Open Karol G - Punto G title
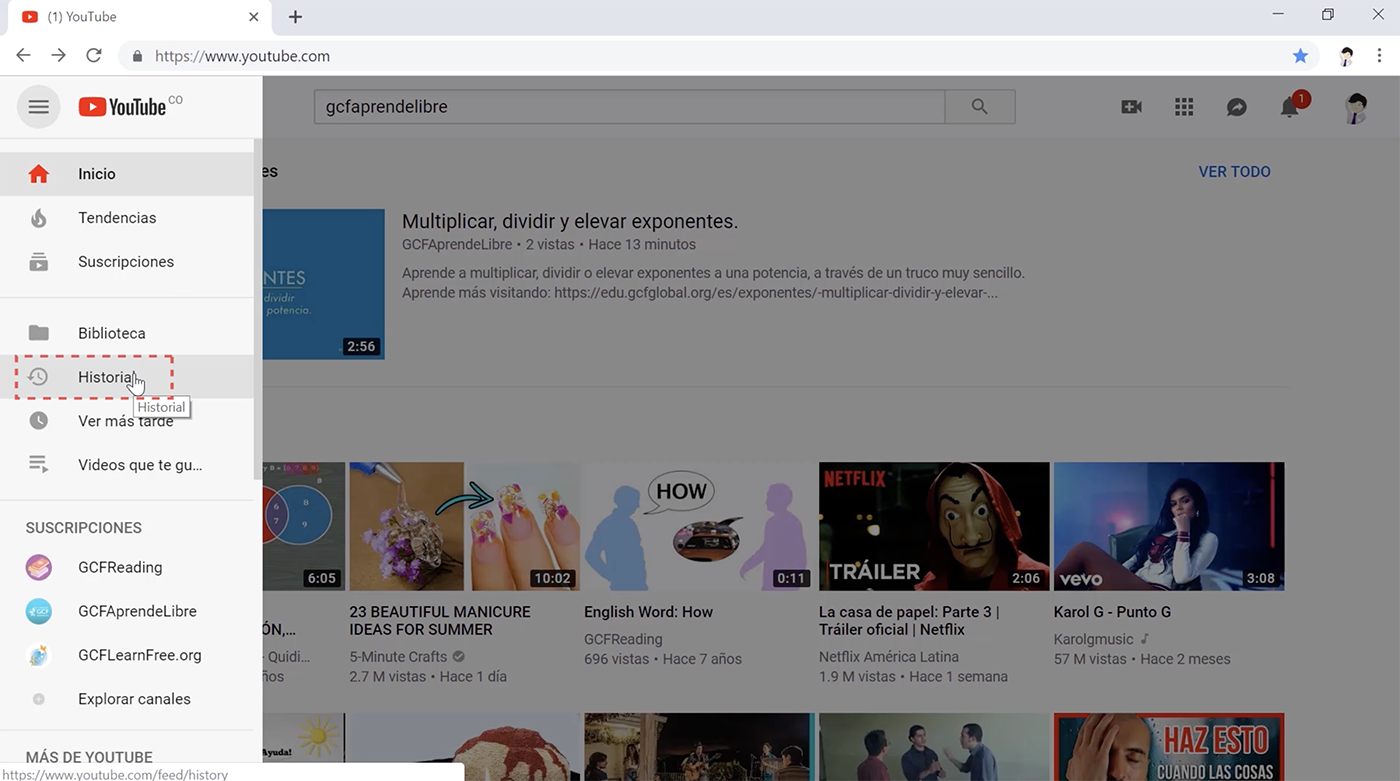The width and height of the screenshot is (1400, 781). coord(1112,612)
